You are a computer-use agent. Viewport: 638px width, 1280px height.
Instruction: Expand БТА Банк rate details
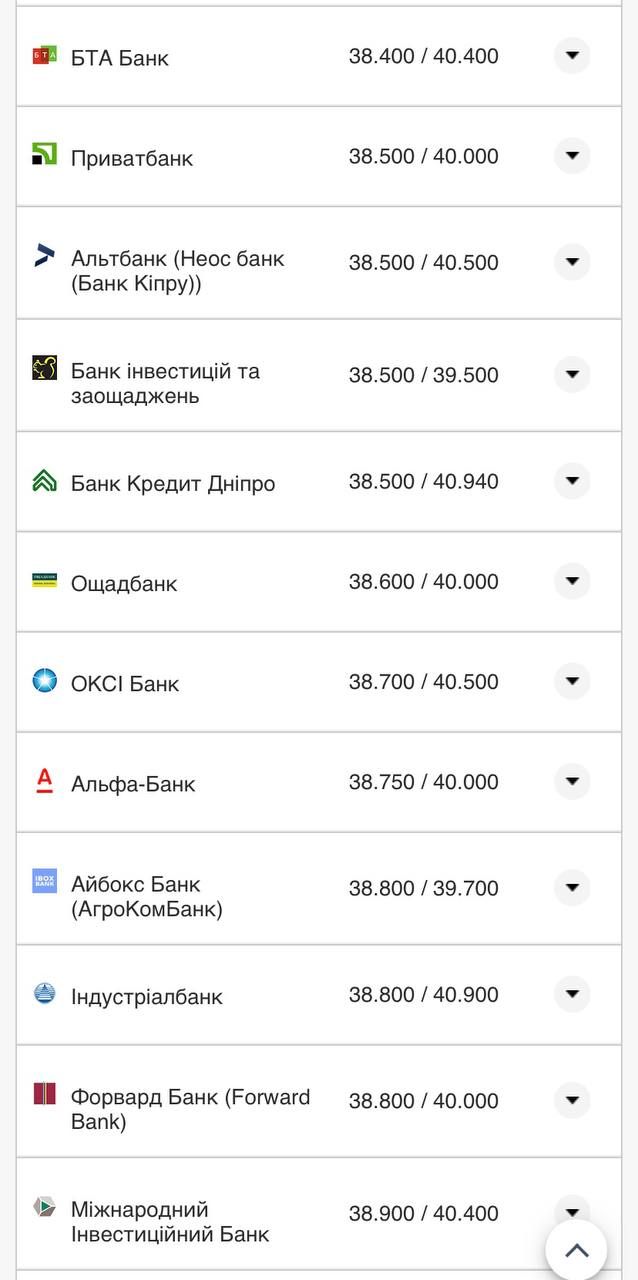tap(571, 56)
